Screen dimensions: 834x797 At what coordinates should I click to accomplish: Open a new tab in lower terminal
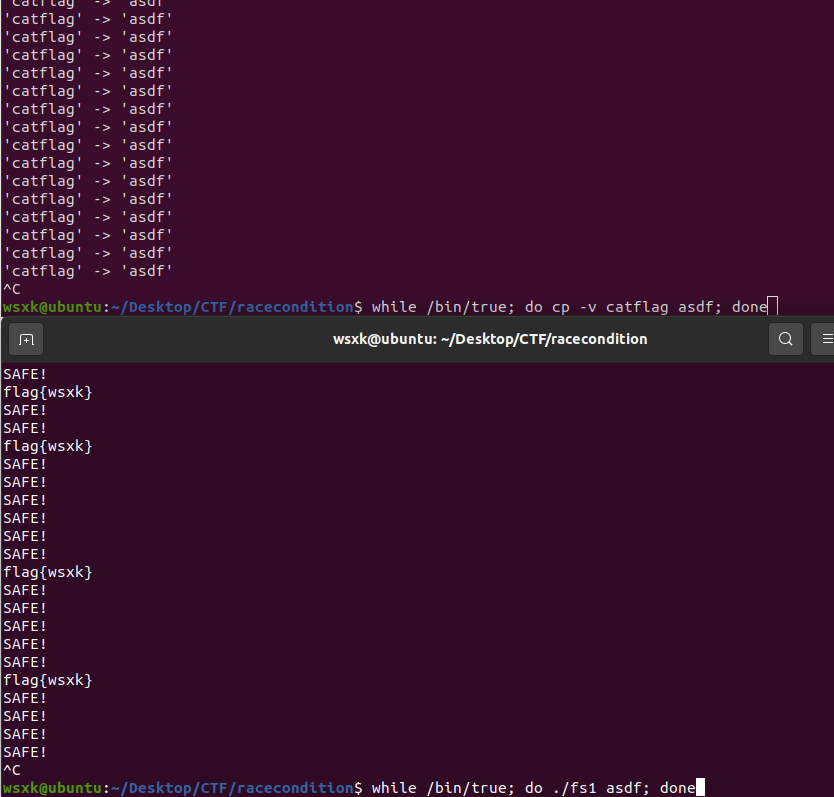point(26,339)
